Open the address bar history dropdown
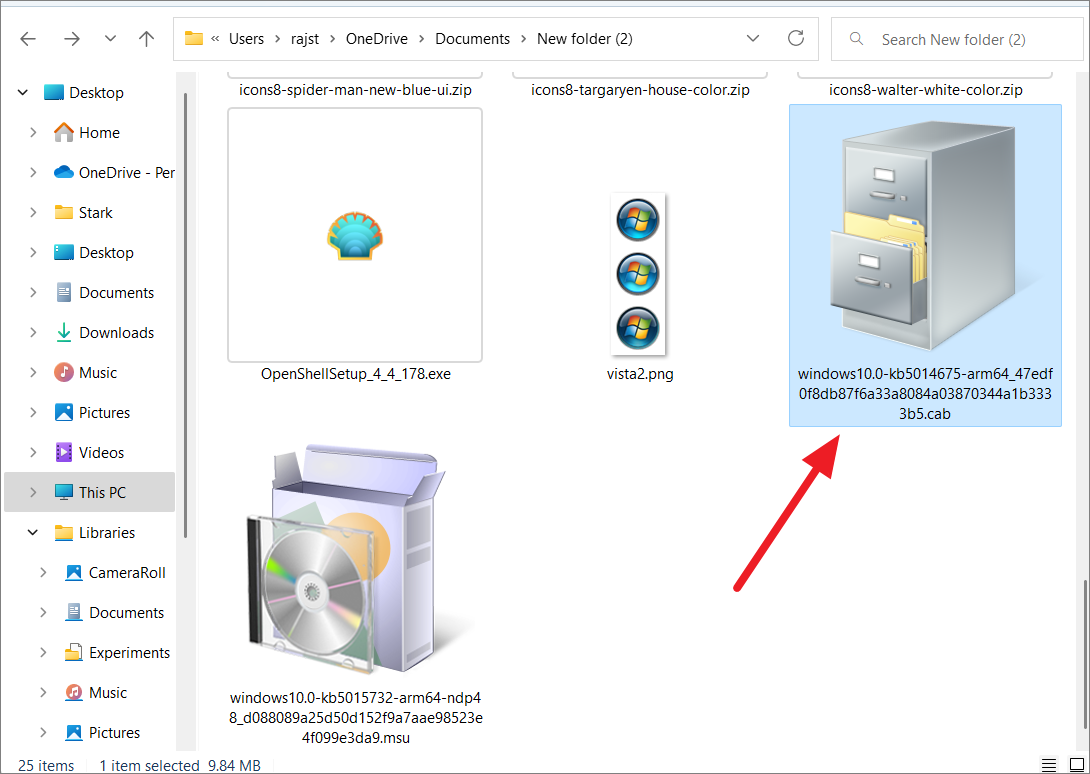 click(752, 39)
